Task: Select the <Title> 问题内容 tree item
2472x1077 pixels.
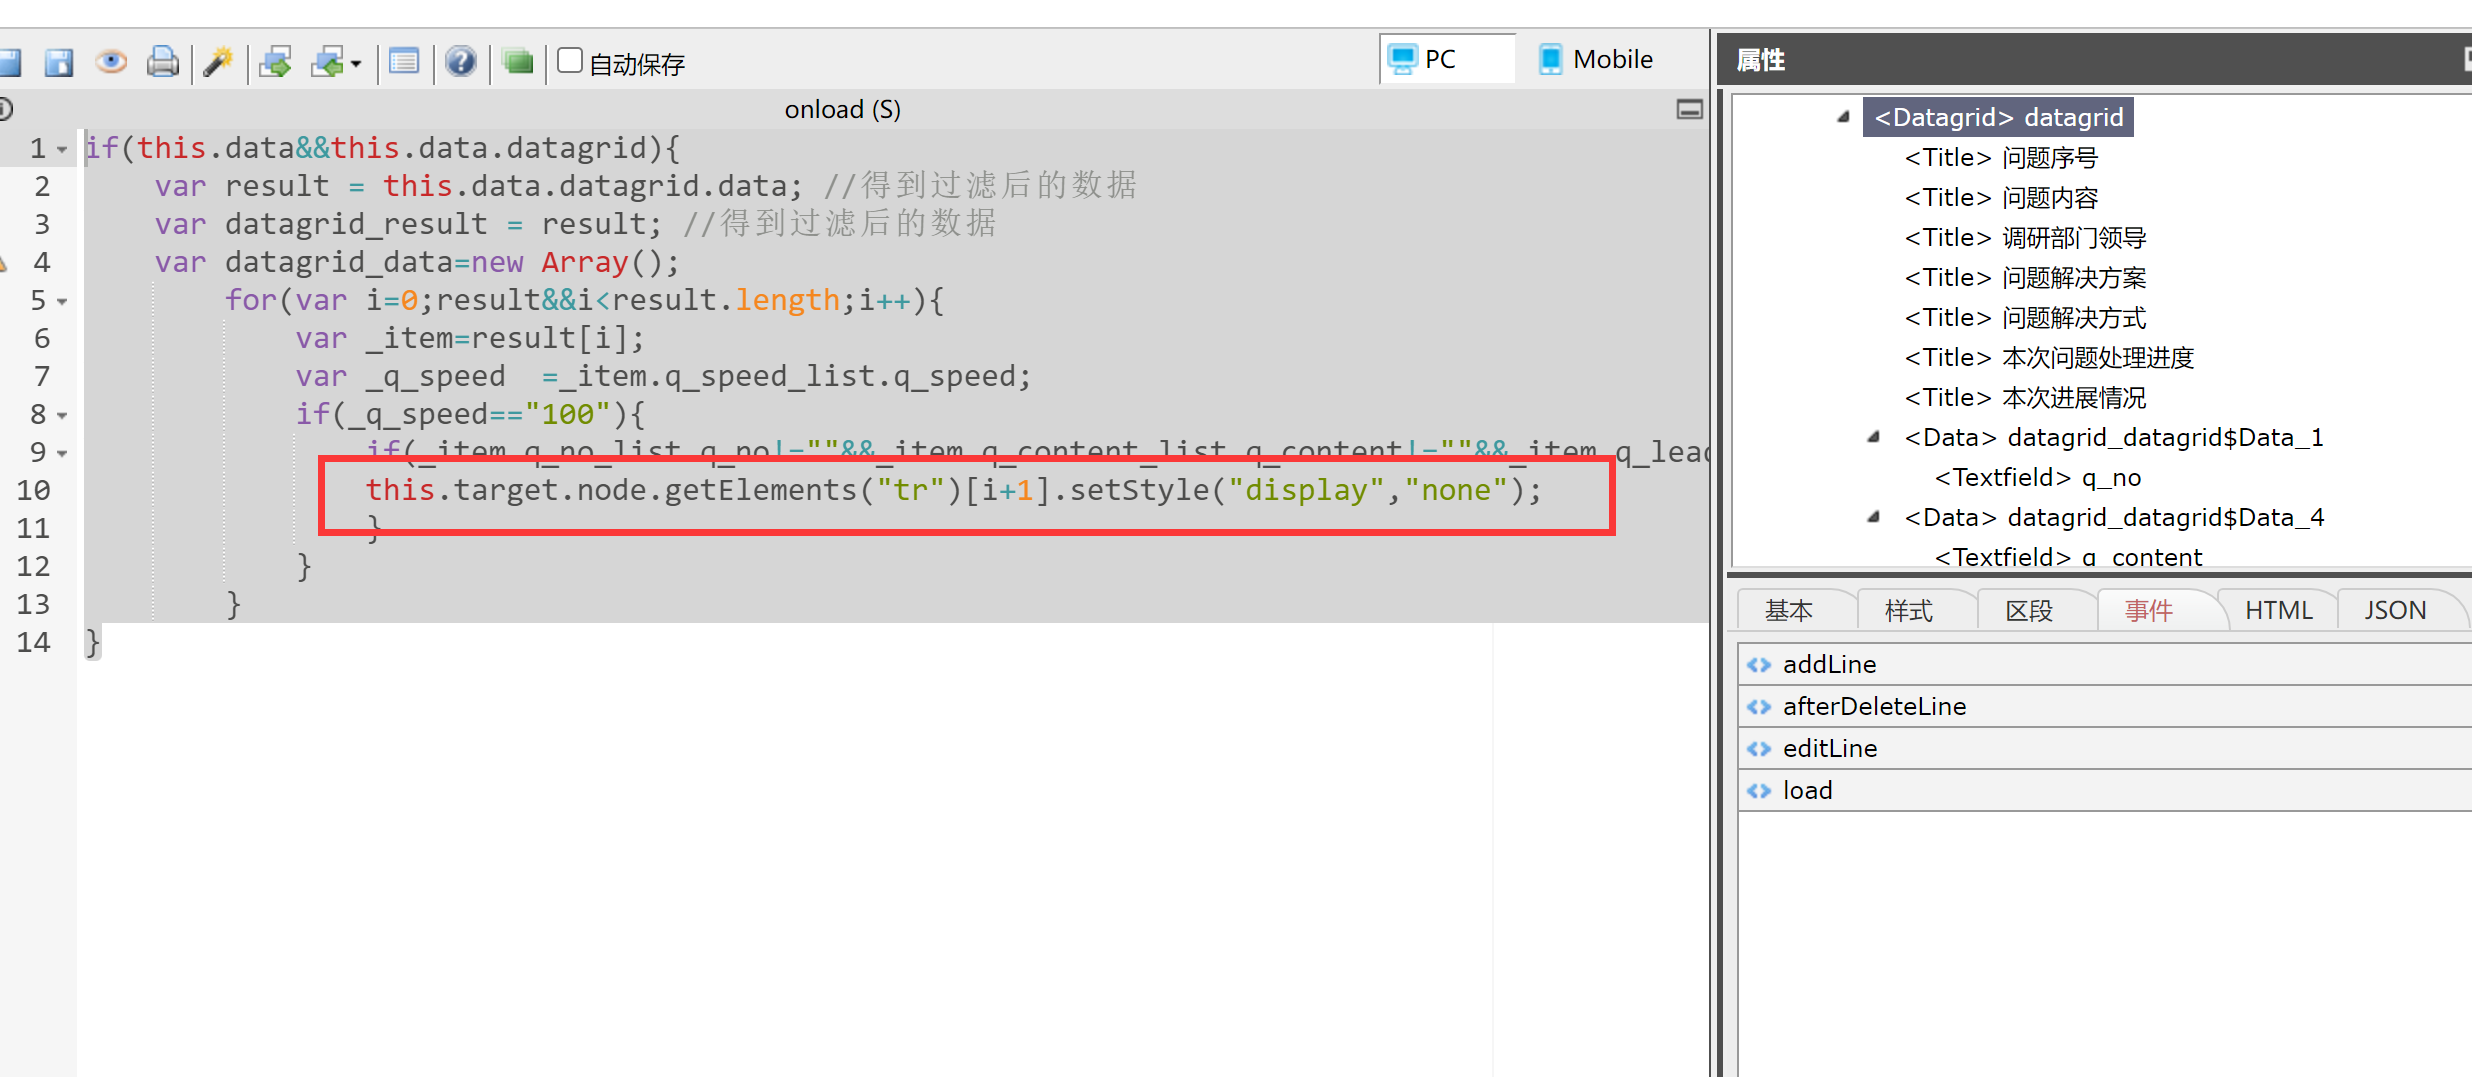Action: 2001,197
